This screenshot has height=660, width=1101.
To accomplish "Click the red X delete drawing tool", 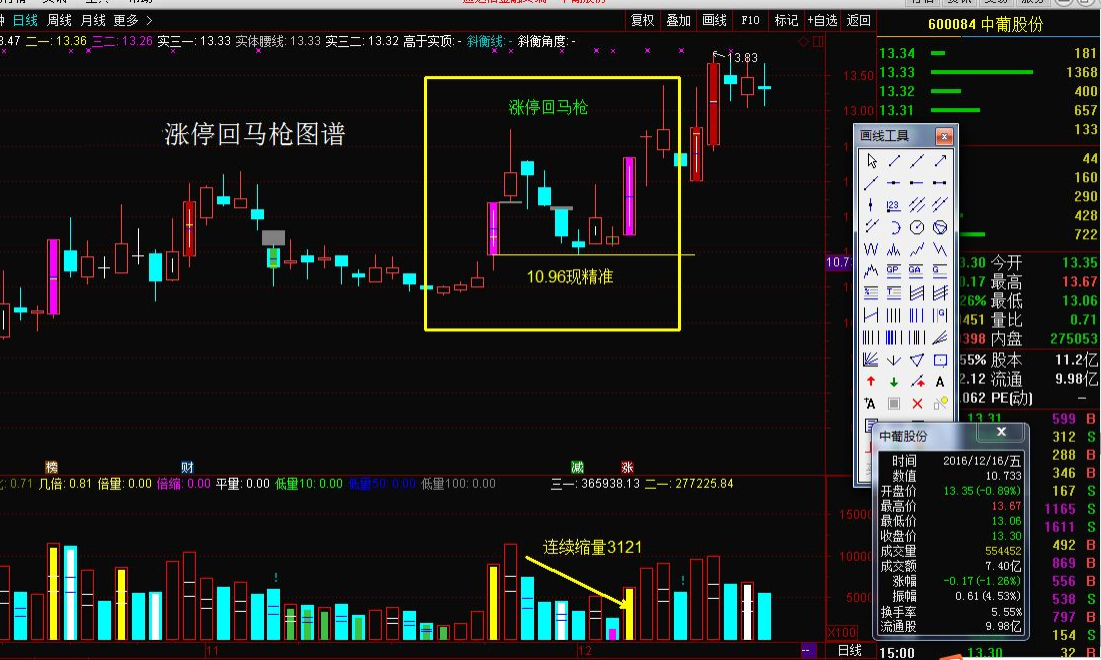I will click(917, 404).
